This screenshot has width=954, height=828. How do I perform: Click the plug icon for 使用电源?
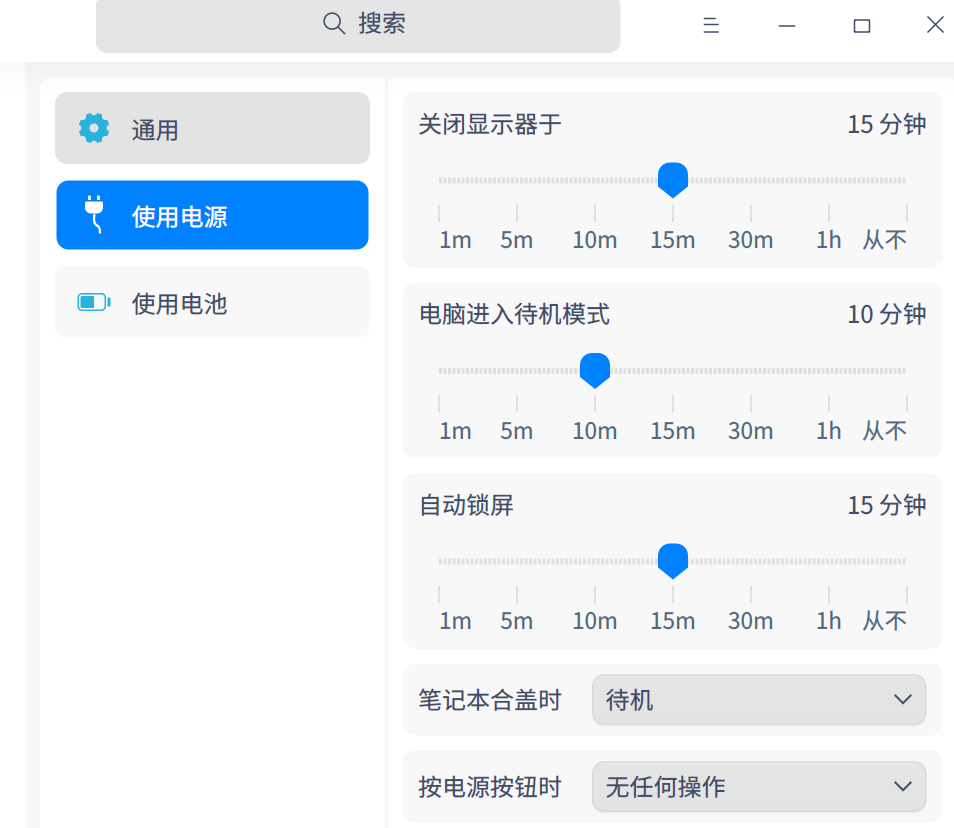pos(94,215)
